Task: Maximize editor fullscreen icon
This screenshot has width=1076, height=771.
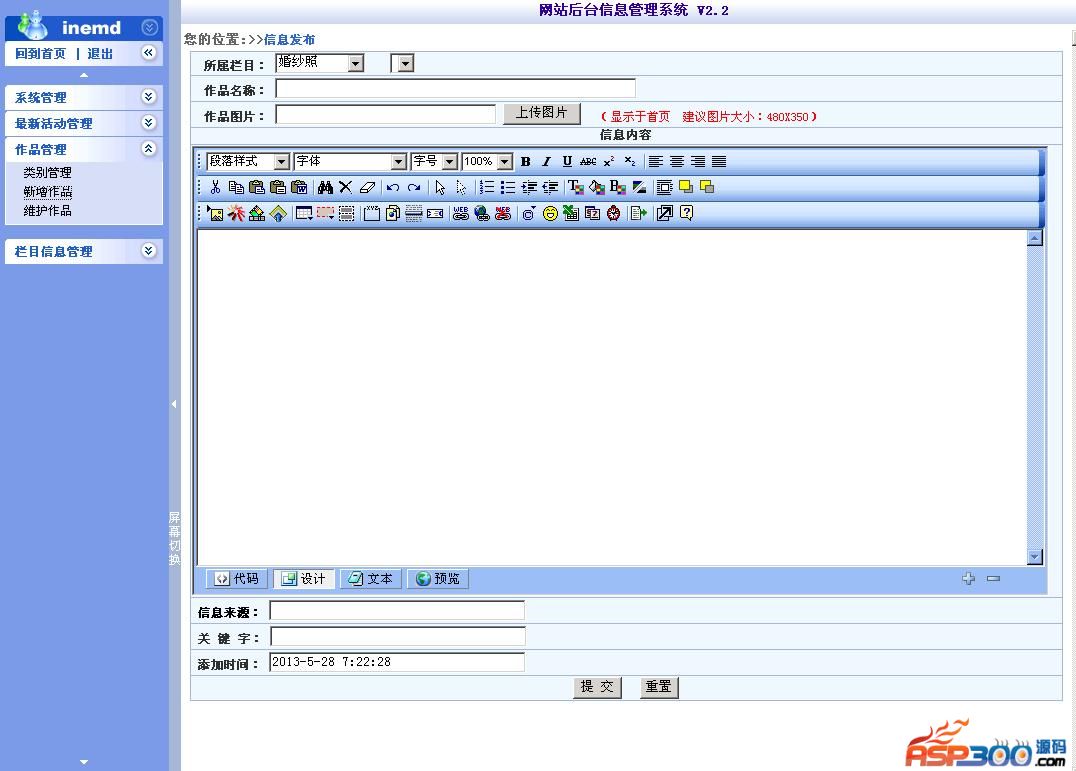Action: tap(664, 213)
